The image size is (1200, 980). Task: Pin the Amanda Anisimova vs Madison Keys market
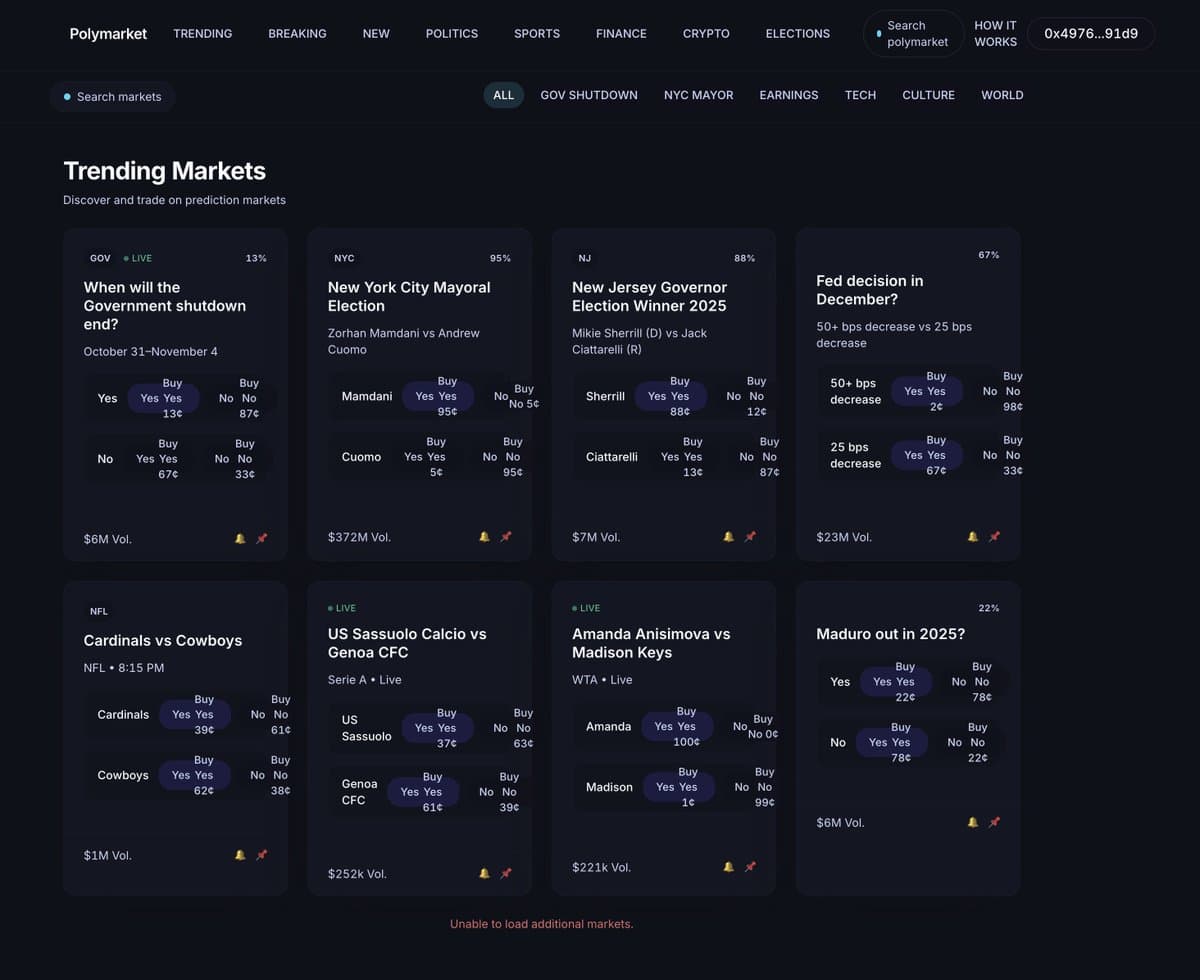click(x=750, y=866)
